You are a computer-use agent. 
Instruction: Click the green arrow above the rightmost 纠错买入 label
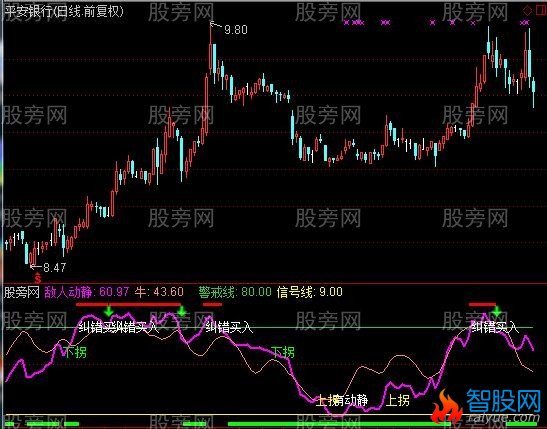pyautogui.click(x=496, y=311)
